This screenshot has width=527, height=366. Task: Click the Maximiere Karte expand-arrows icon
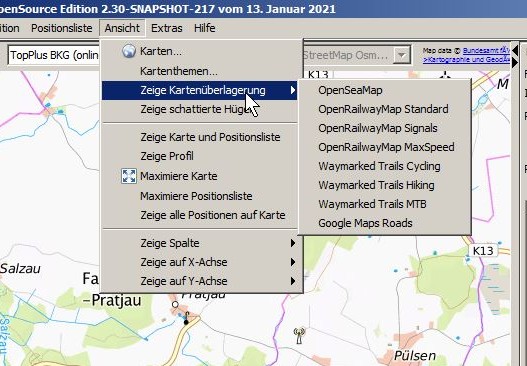(x=129, y=176)
